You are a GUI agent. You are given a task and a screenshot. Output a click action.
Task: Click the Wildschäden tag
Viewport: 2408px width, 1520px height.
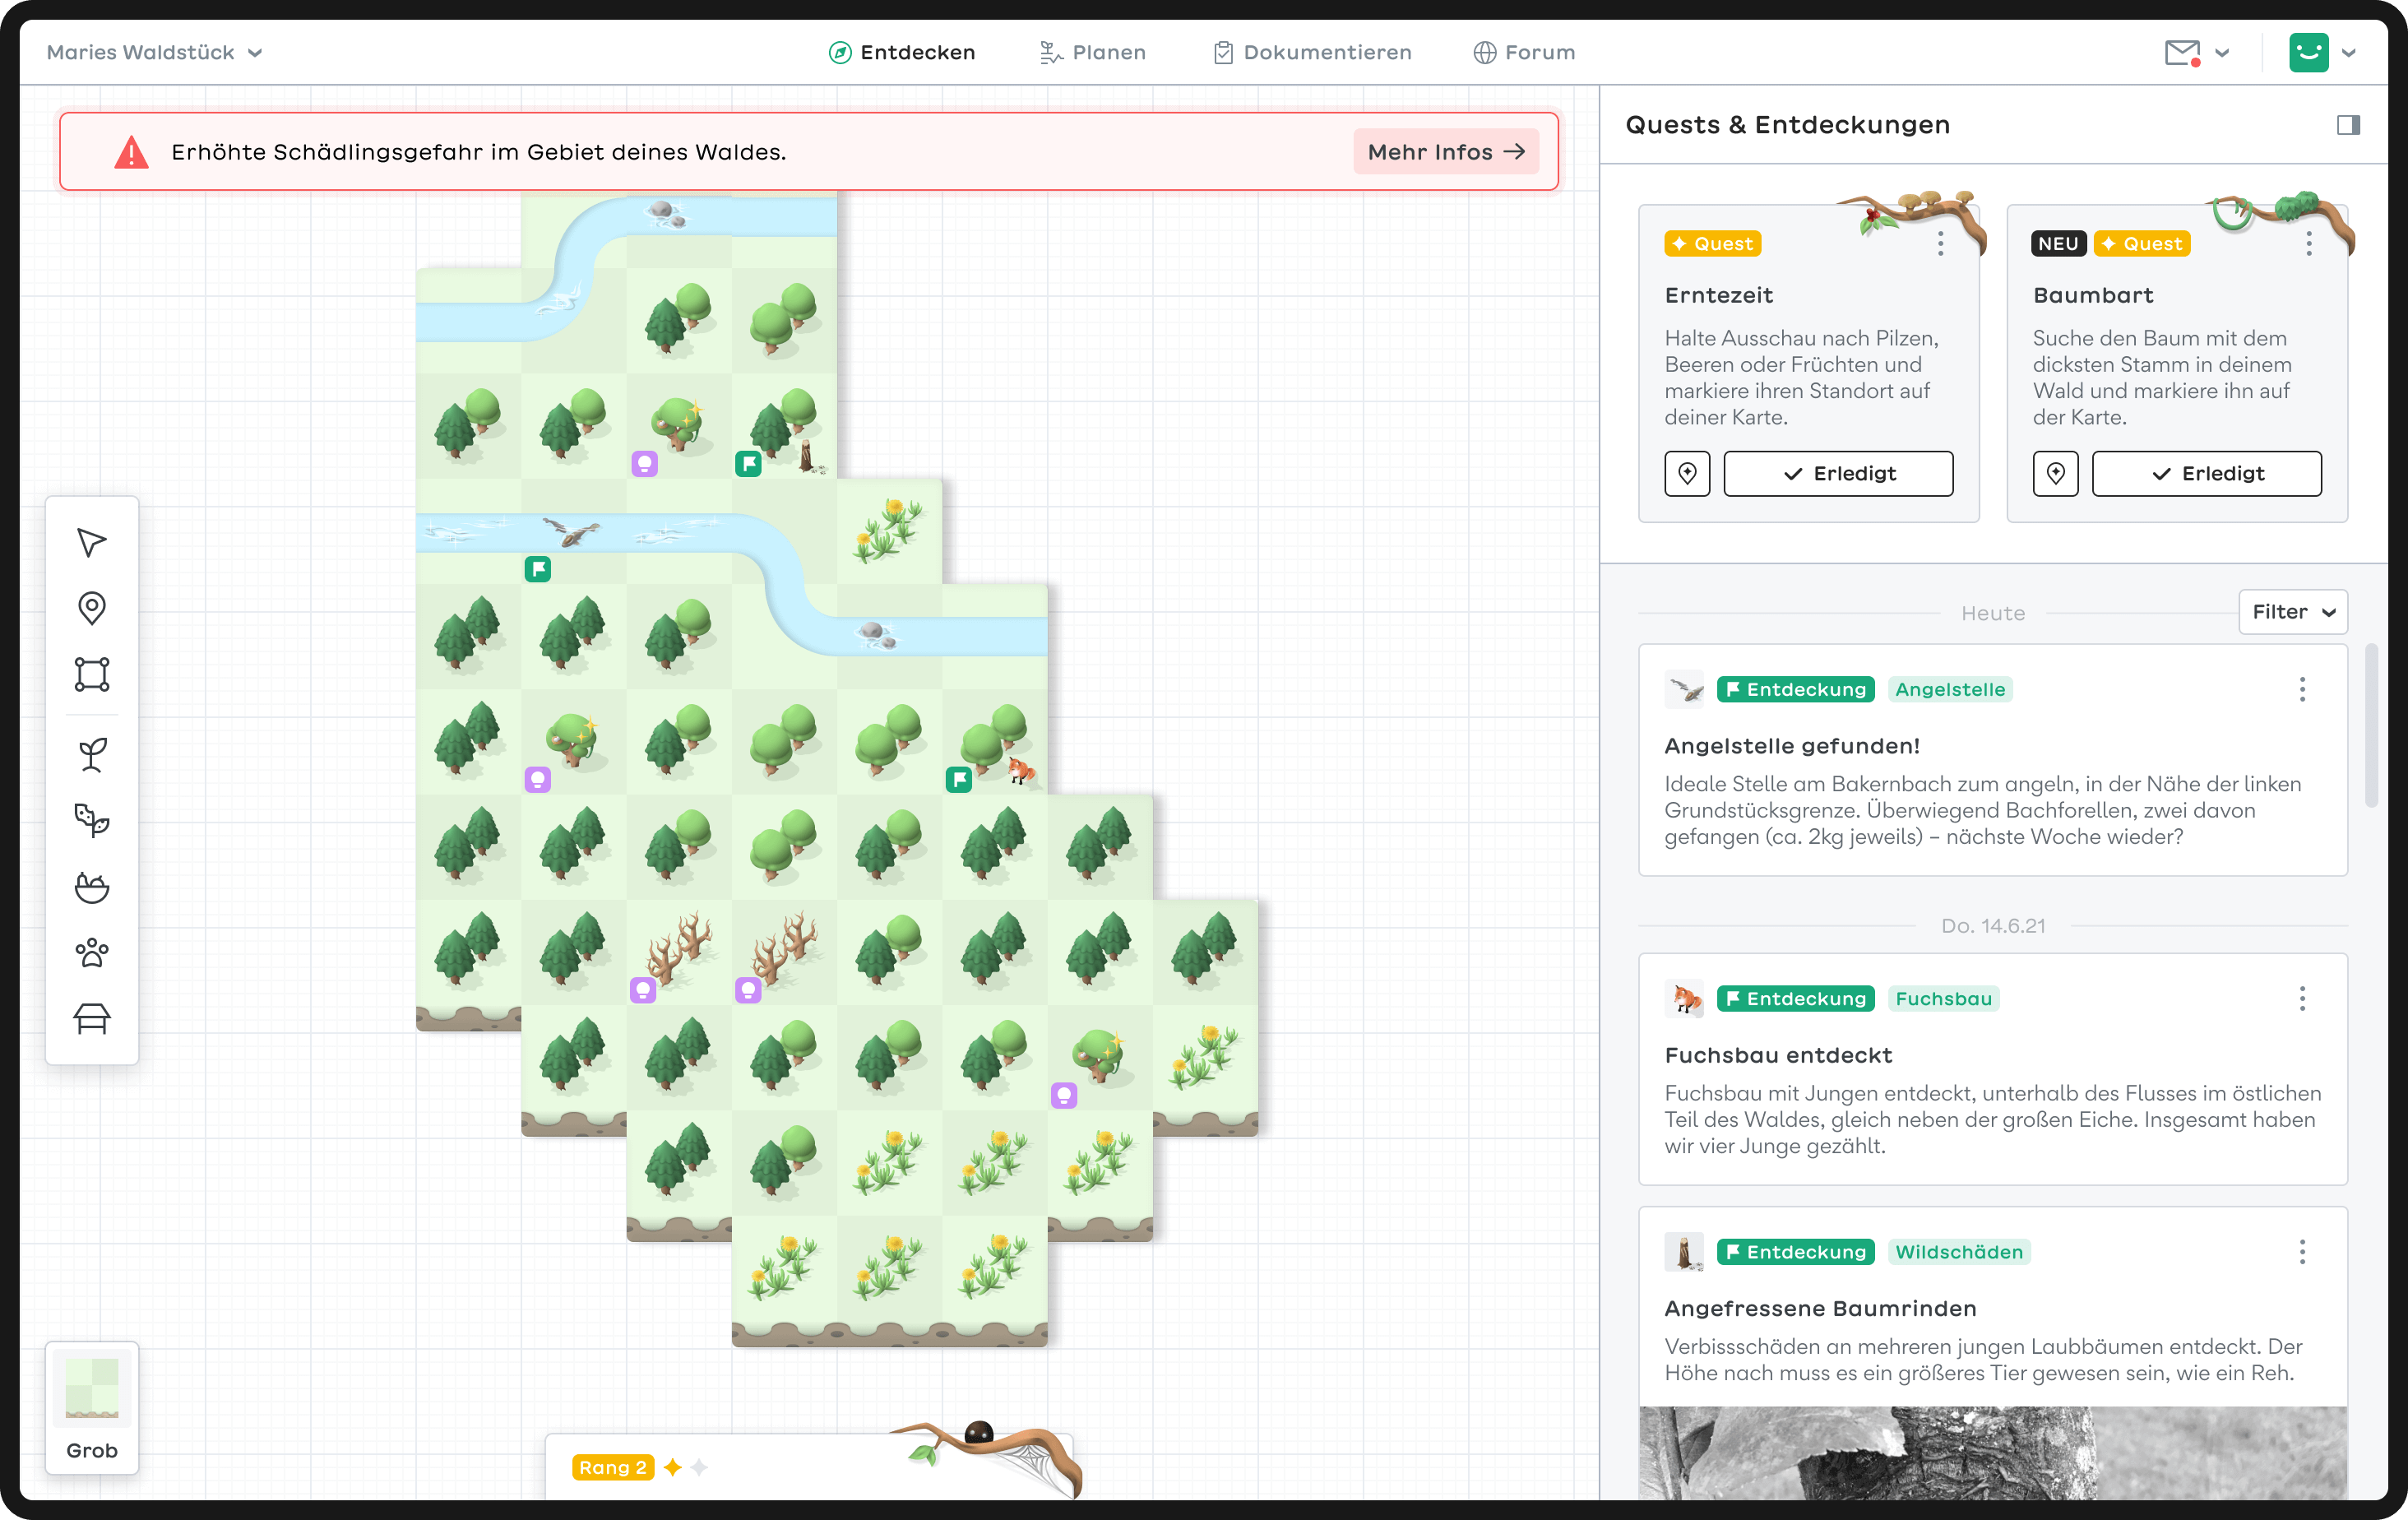point(1959,1251)
